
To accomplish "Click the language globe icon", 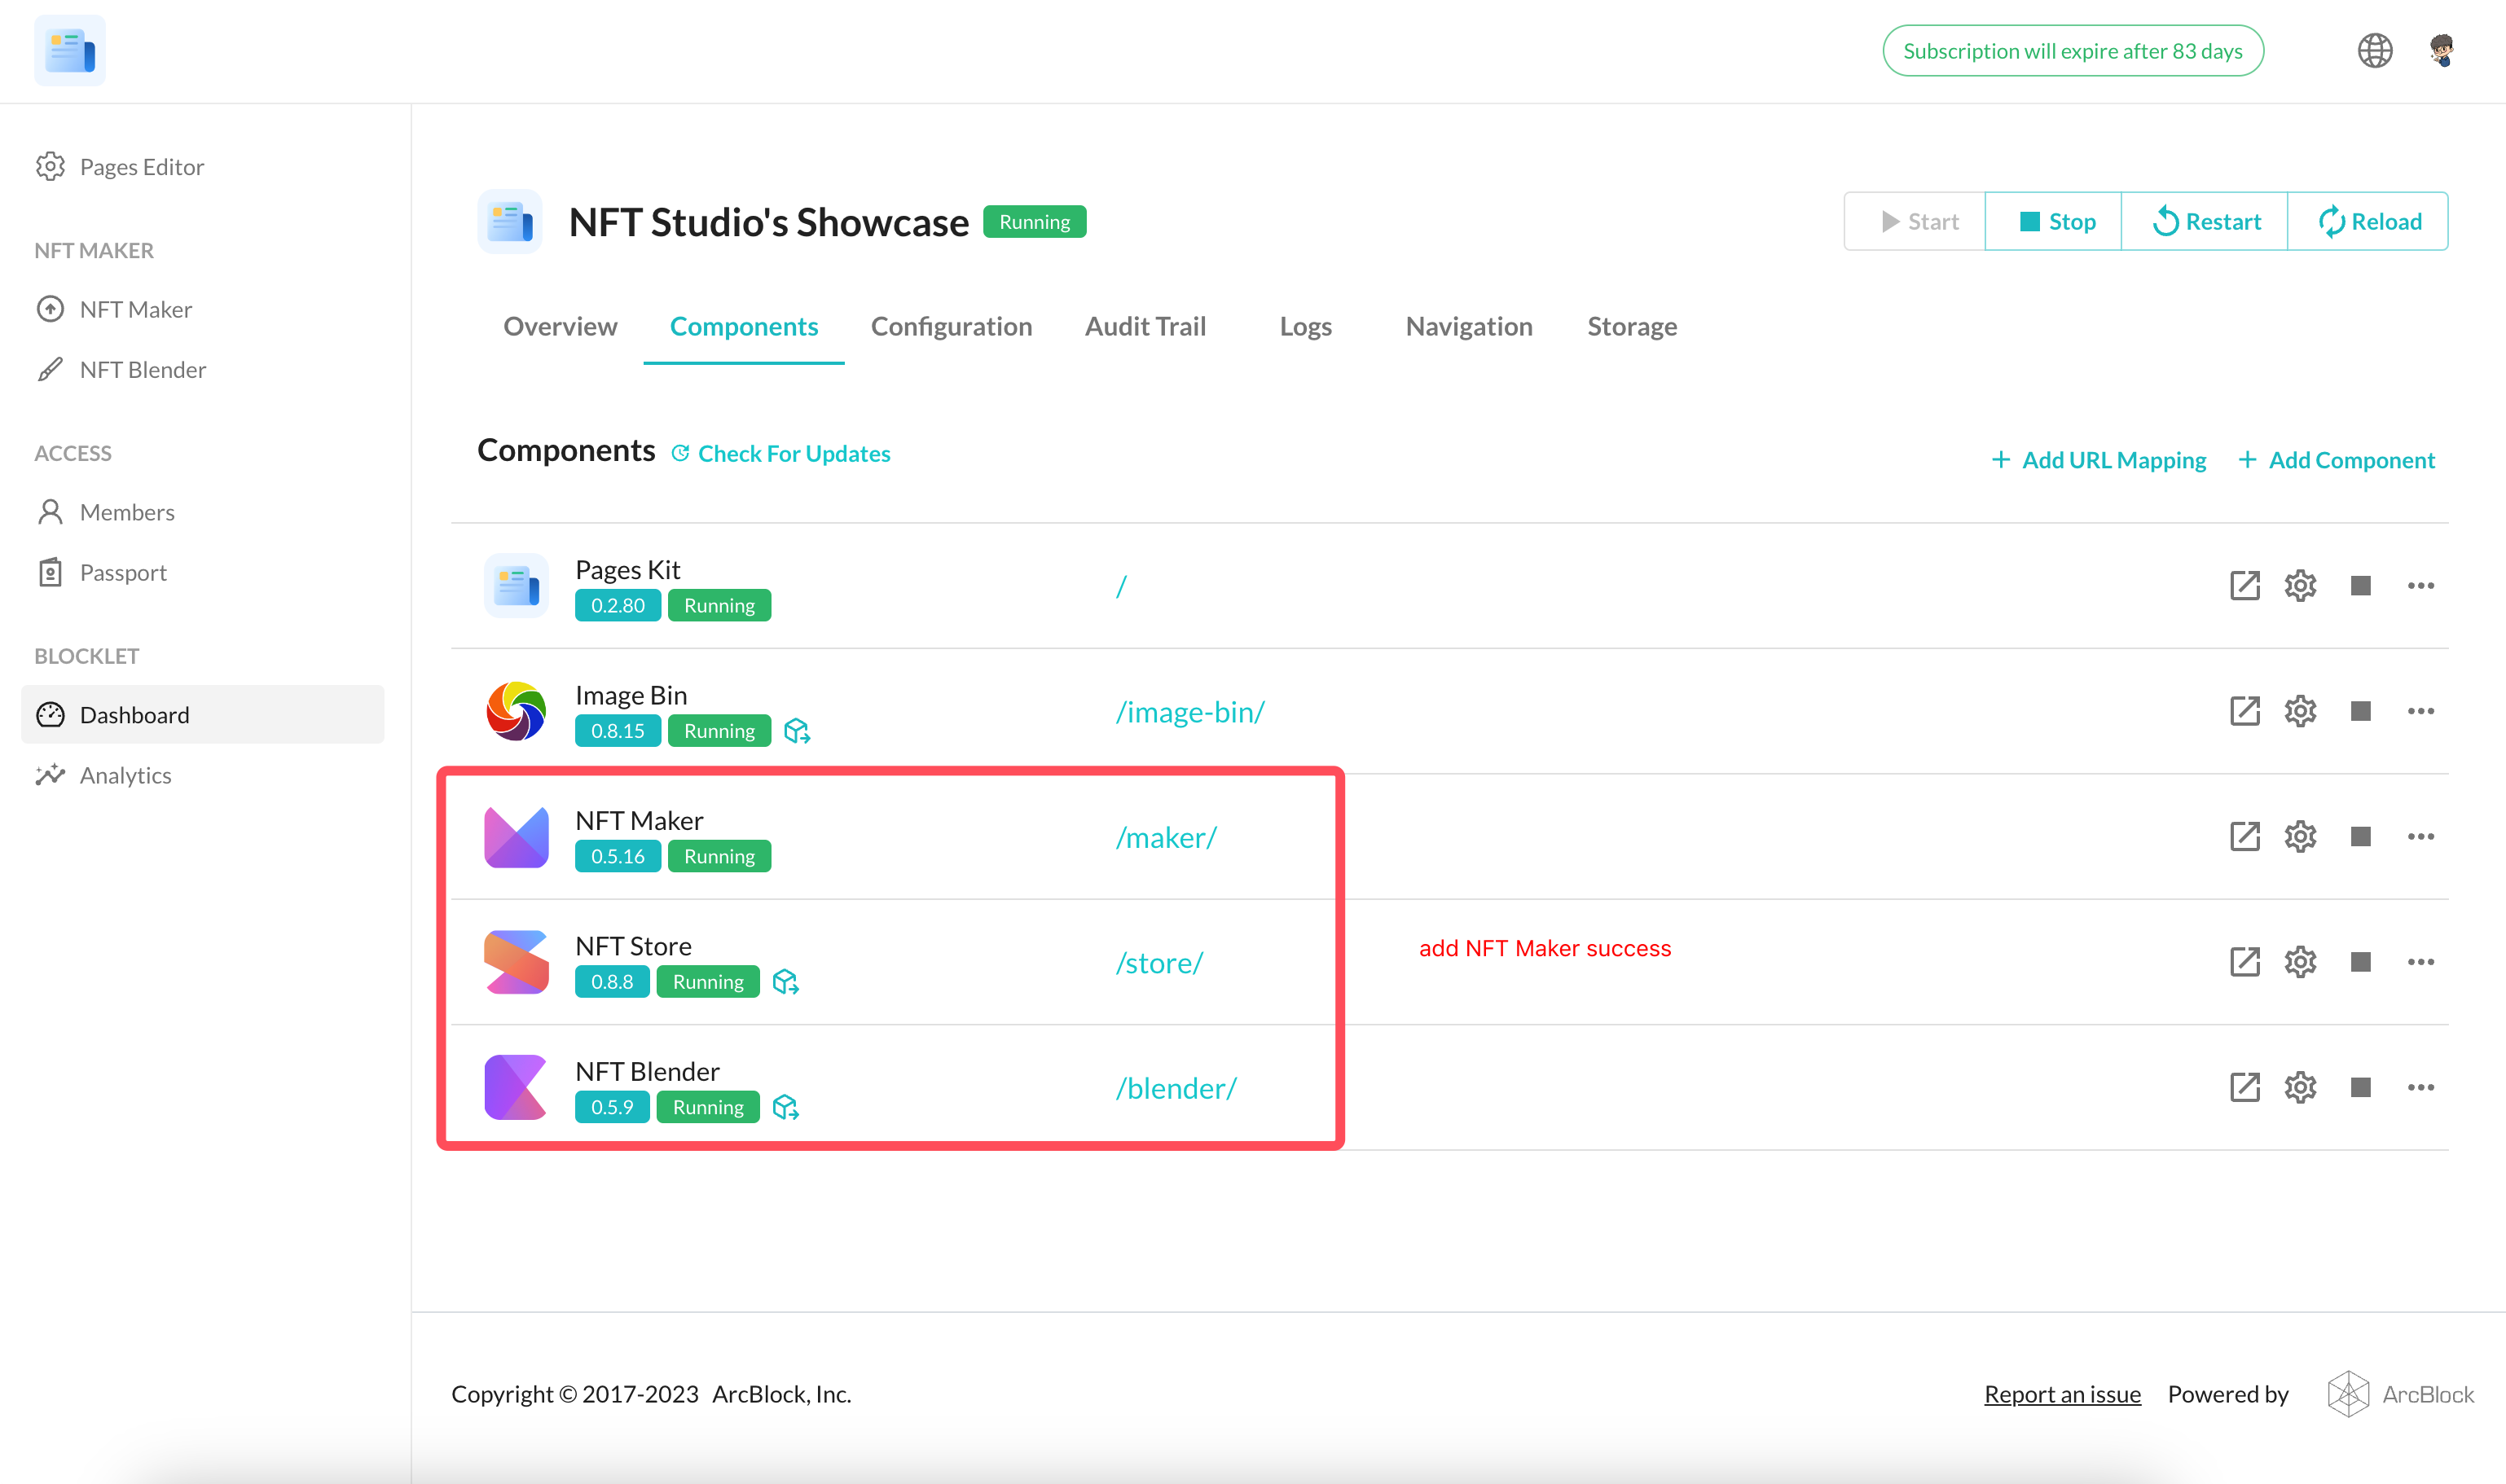I will coord(2374,50).
